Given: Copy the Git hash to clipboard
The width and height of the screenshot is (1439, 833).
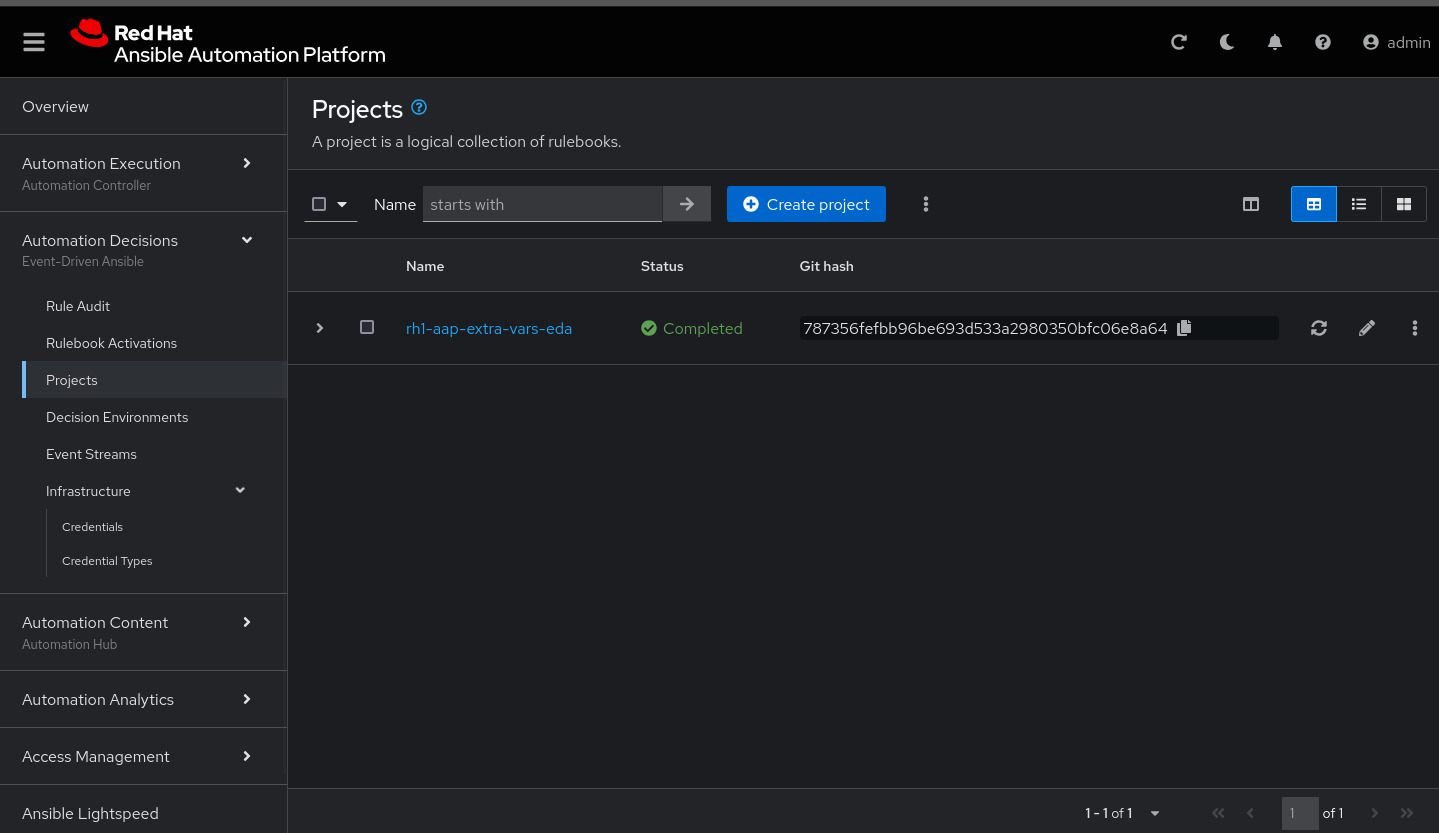Looking at the screenshot, I should (x=1184, y=328).
